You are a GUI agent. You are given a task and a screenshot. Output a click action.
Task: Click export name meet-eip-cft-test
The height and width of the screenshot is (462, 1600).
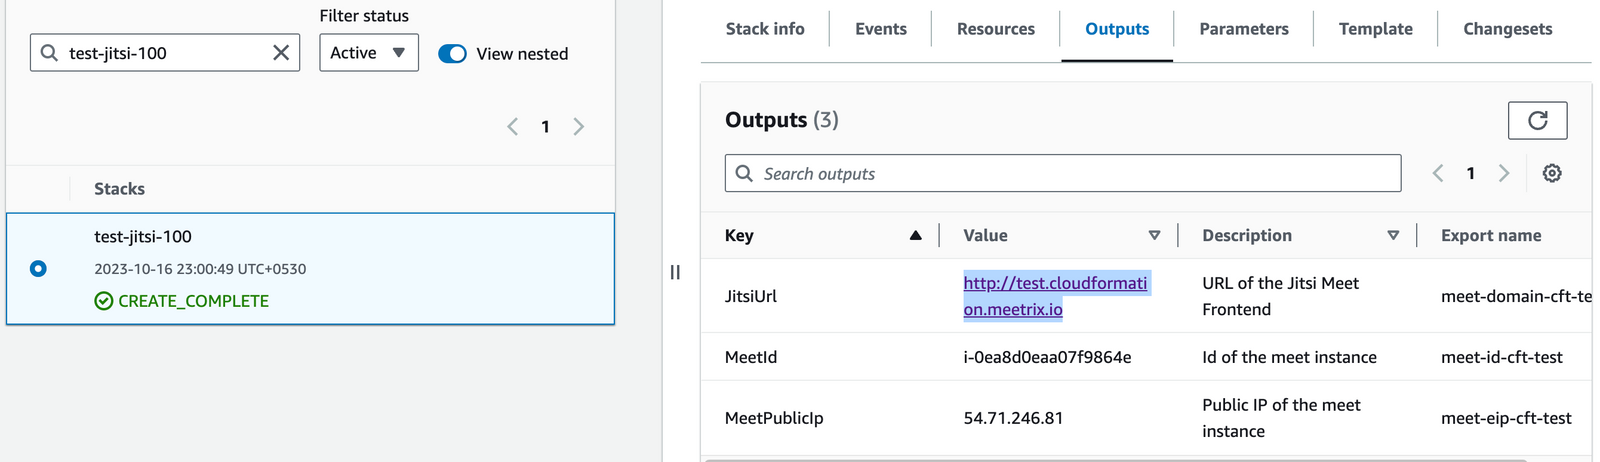tap(1506, 418)
